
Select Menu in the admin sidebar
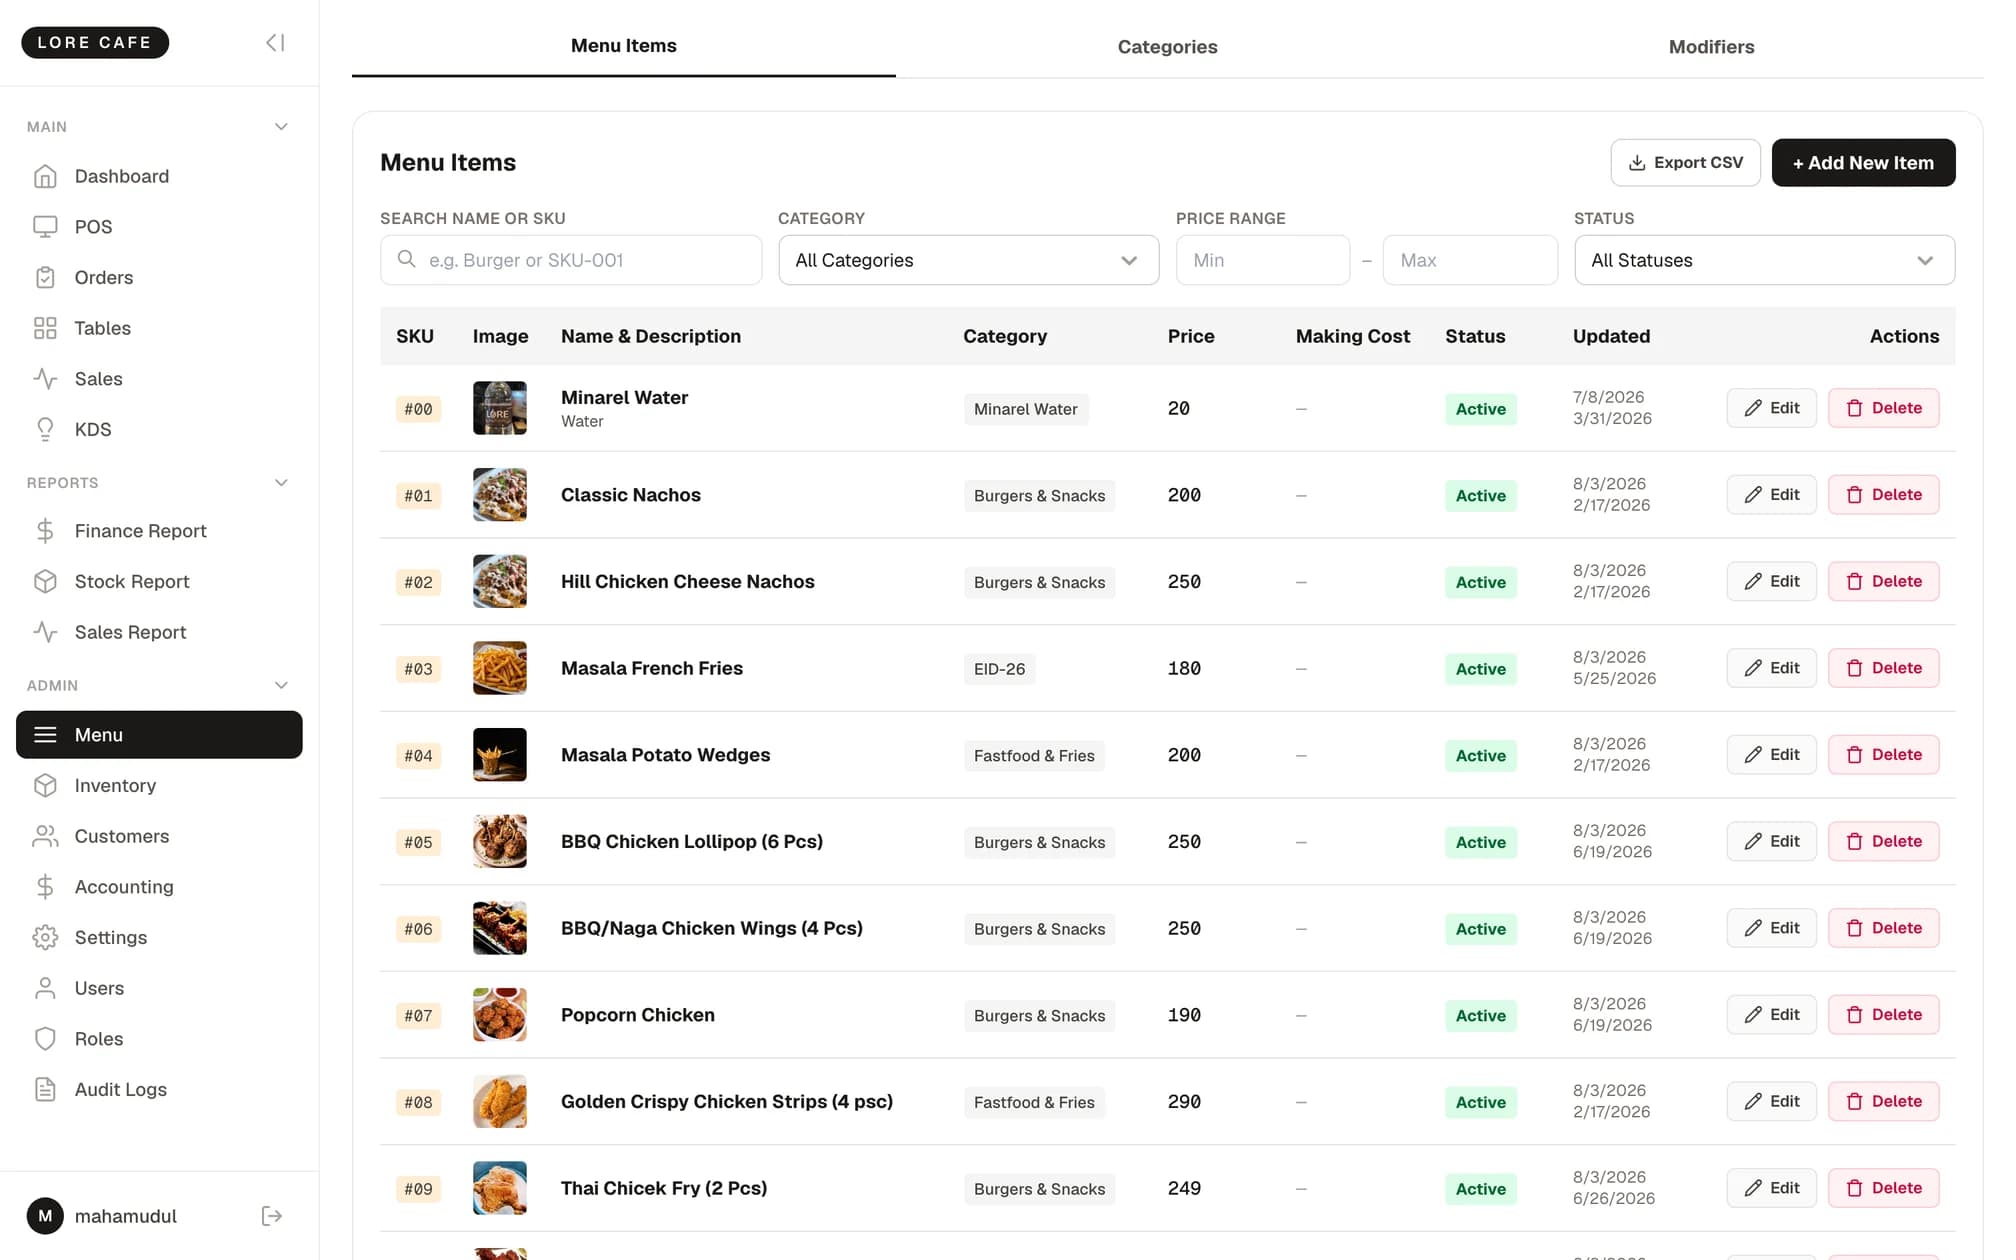(159, 735)
